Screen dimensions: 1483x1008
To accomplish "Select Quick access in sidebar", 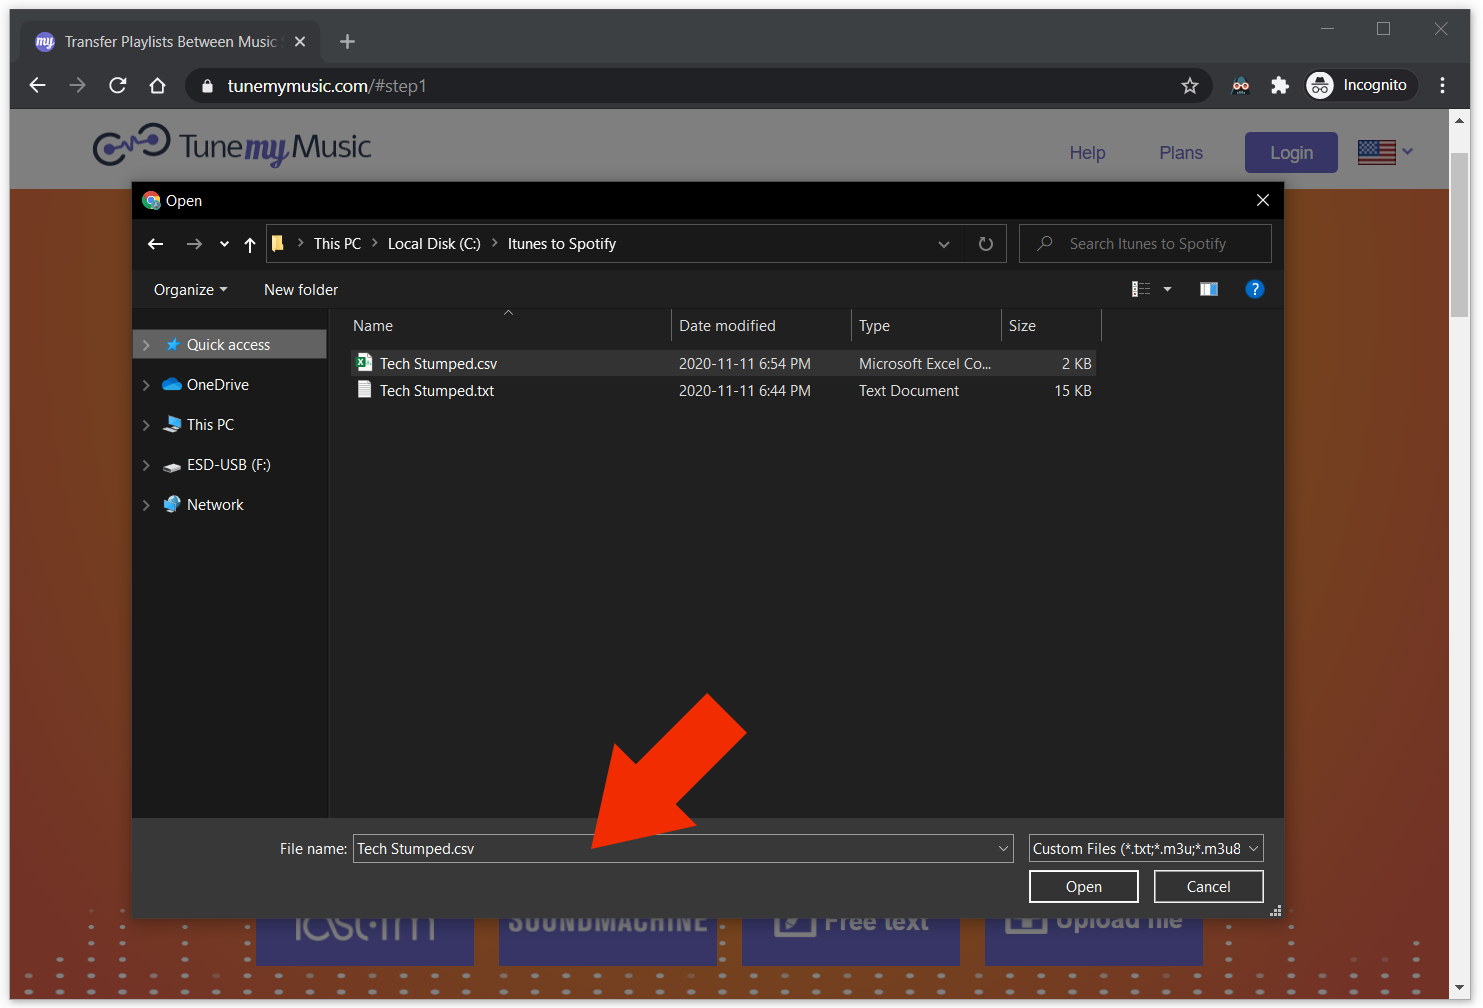I will tap(229, 345).
